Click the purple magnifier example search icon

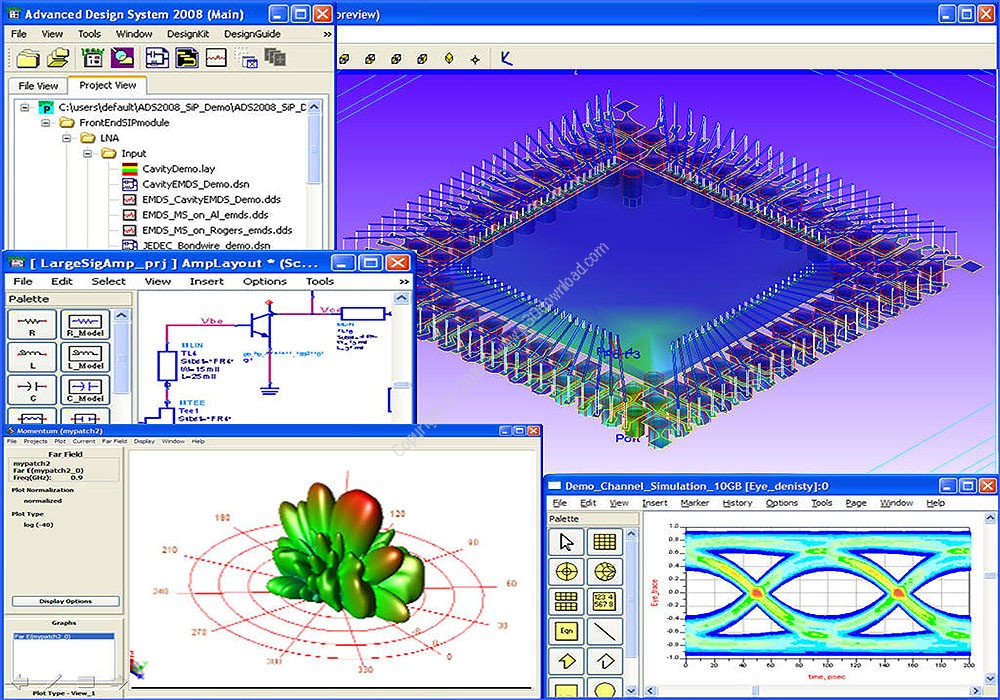122,59
